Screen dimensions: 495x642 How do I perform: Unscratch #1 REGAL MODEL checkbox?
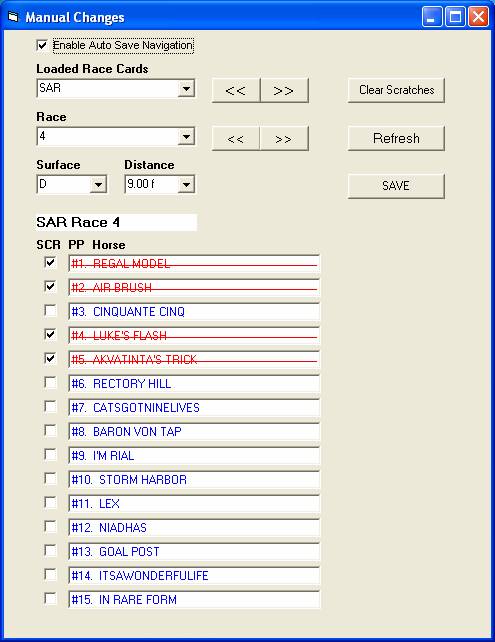point(50,262)
